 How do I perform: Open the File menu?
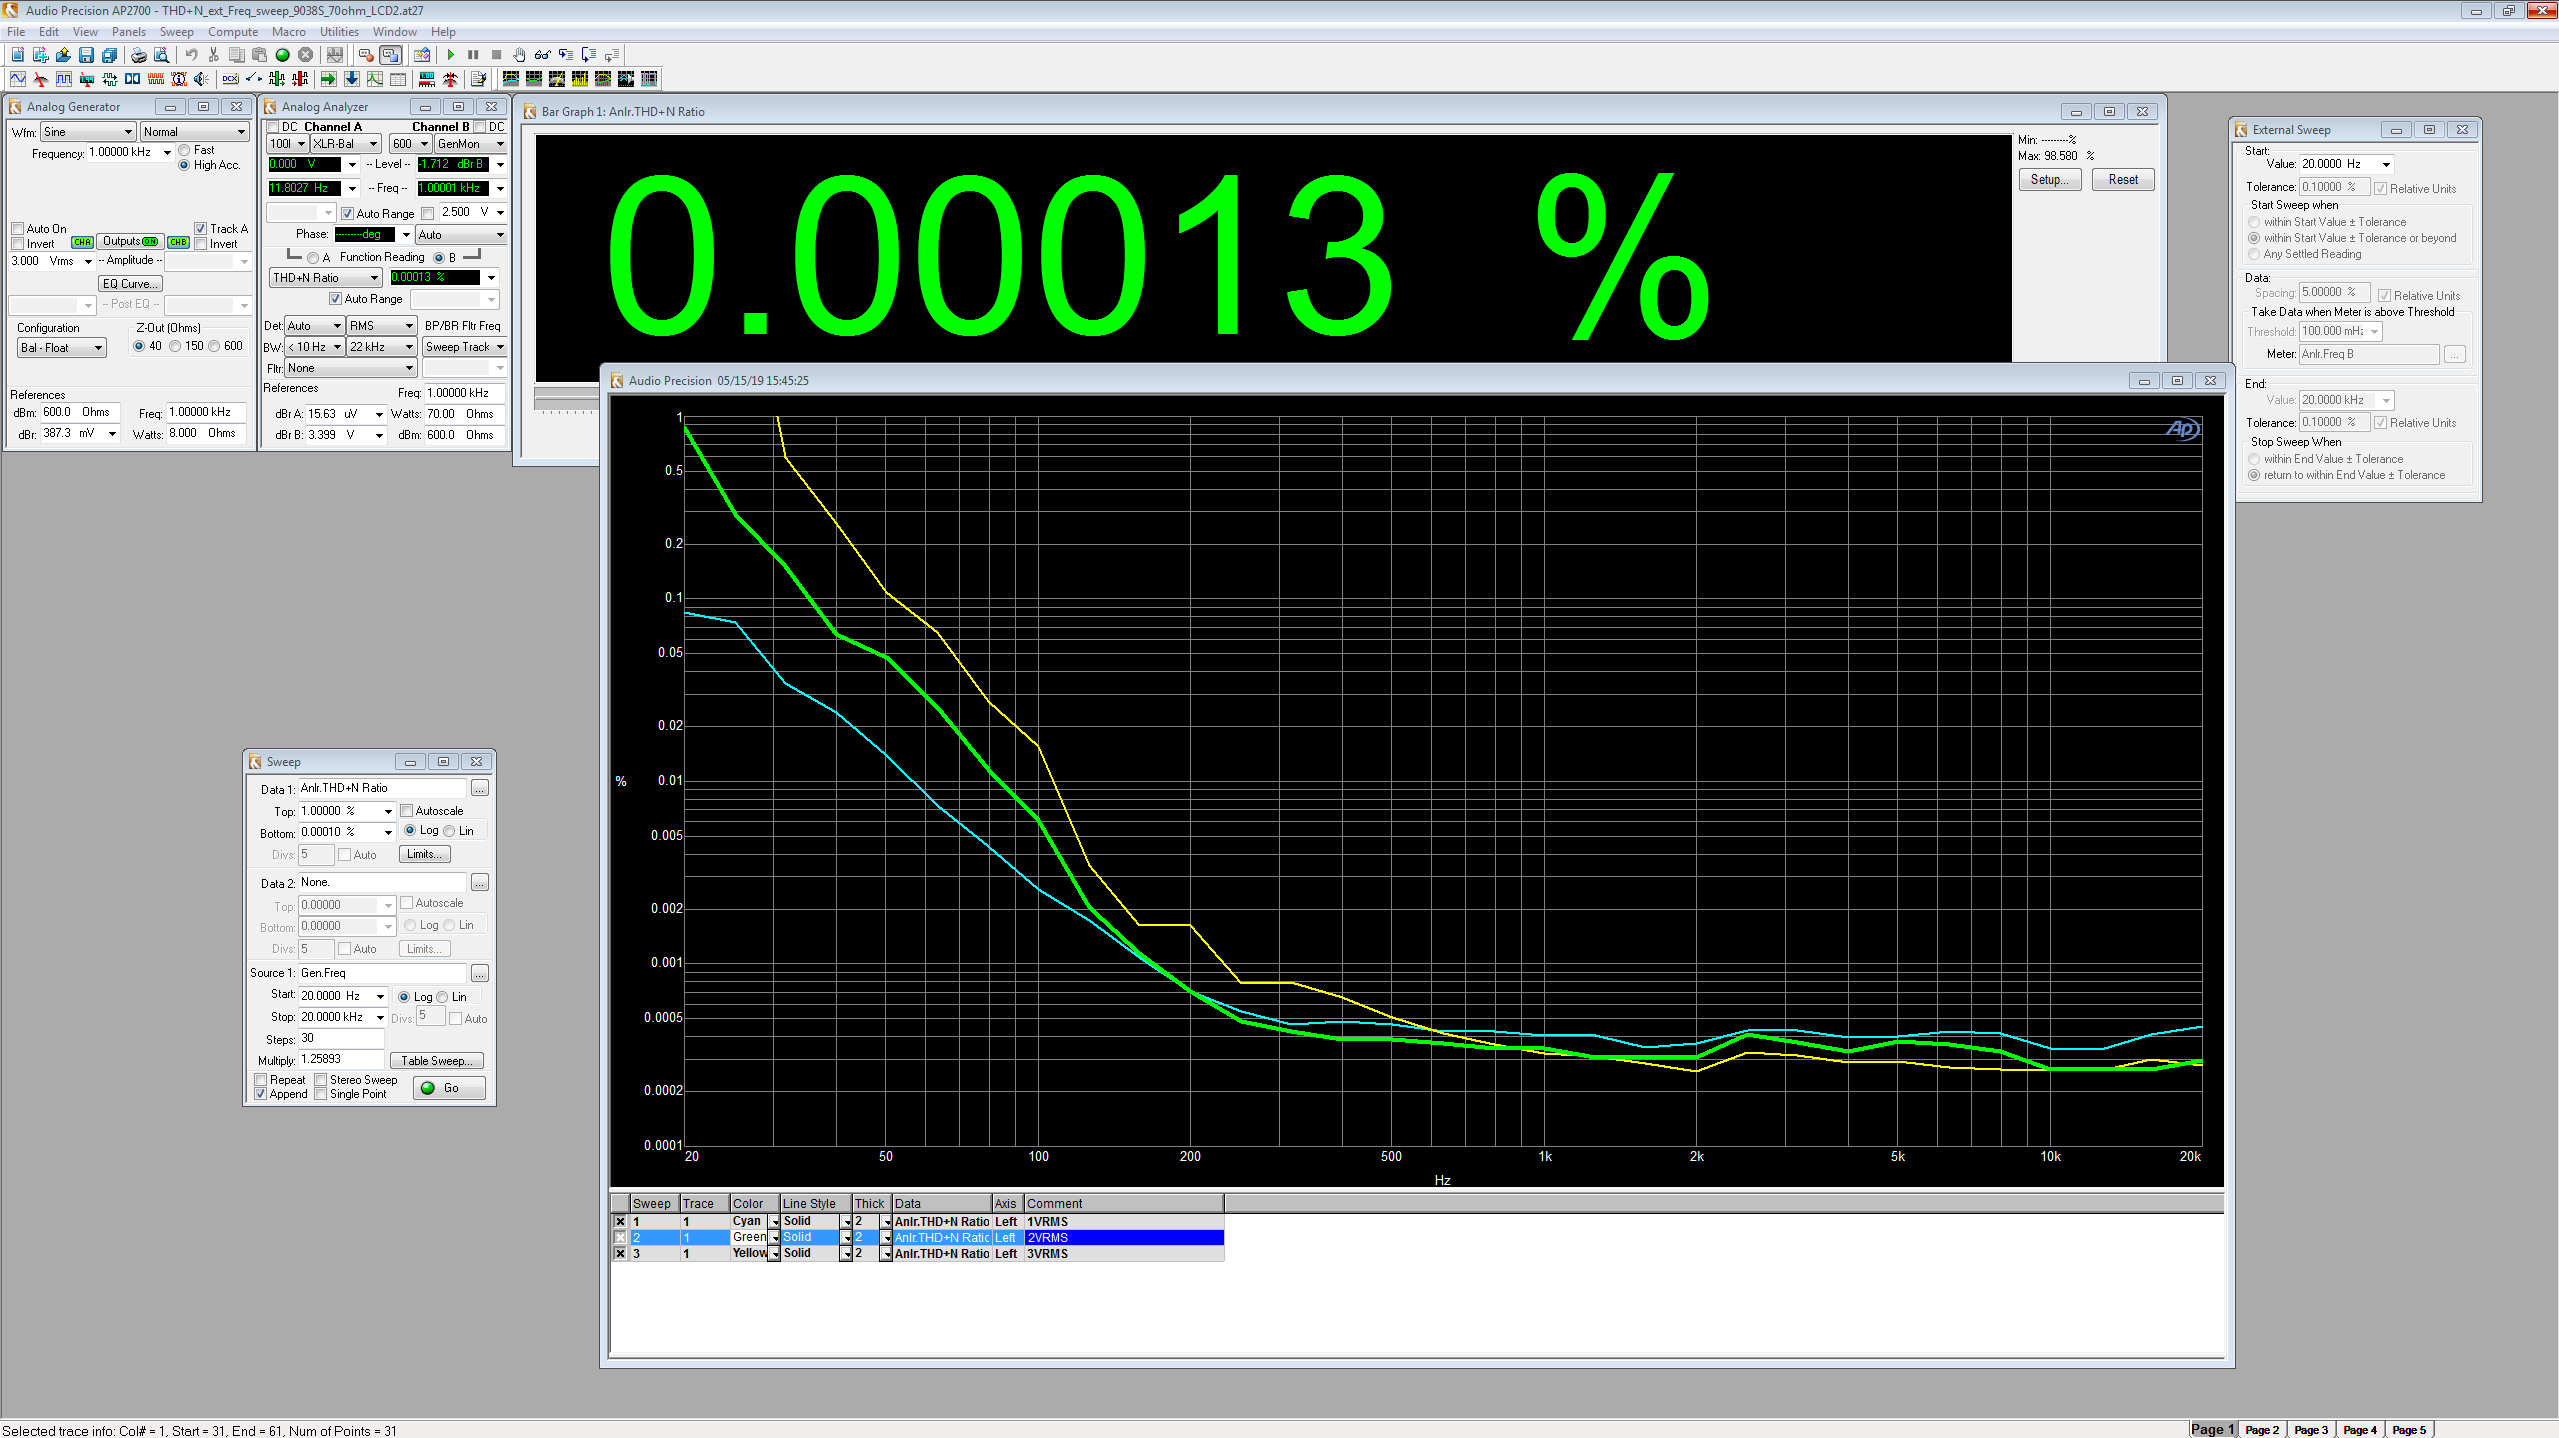click(16, 32)
